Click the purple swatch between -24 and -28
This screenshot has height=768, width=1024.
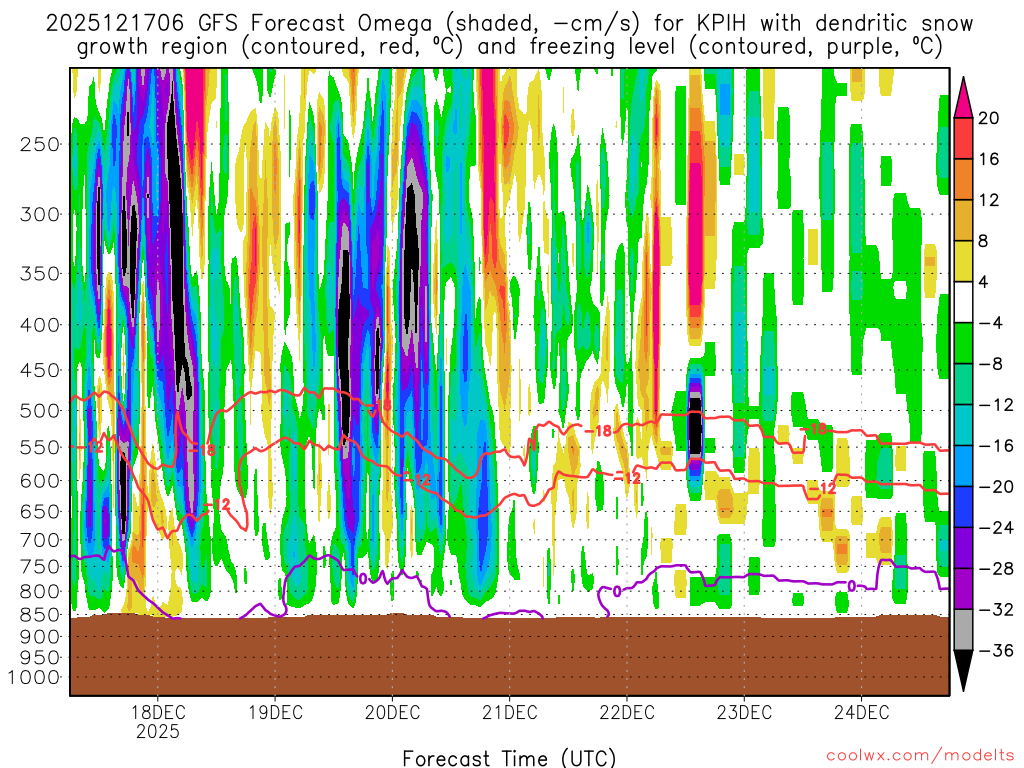point(963,548)
